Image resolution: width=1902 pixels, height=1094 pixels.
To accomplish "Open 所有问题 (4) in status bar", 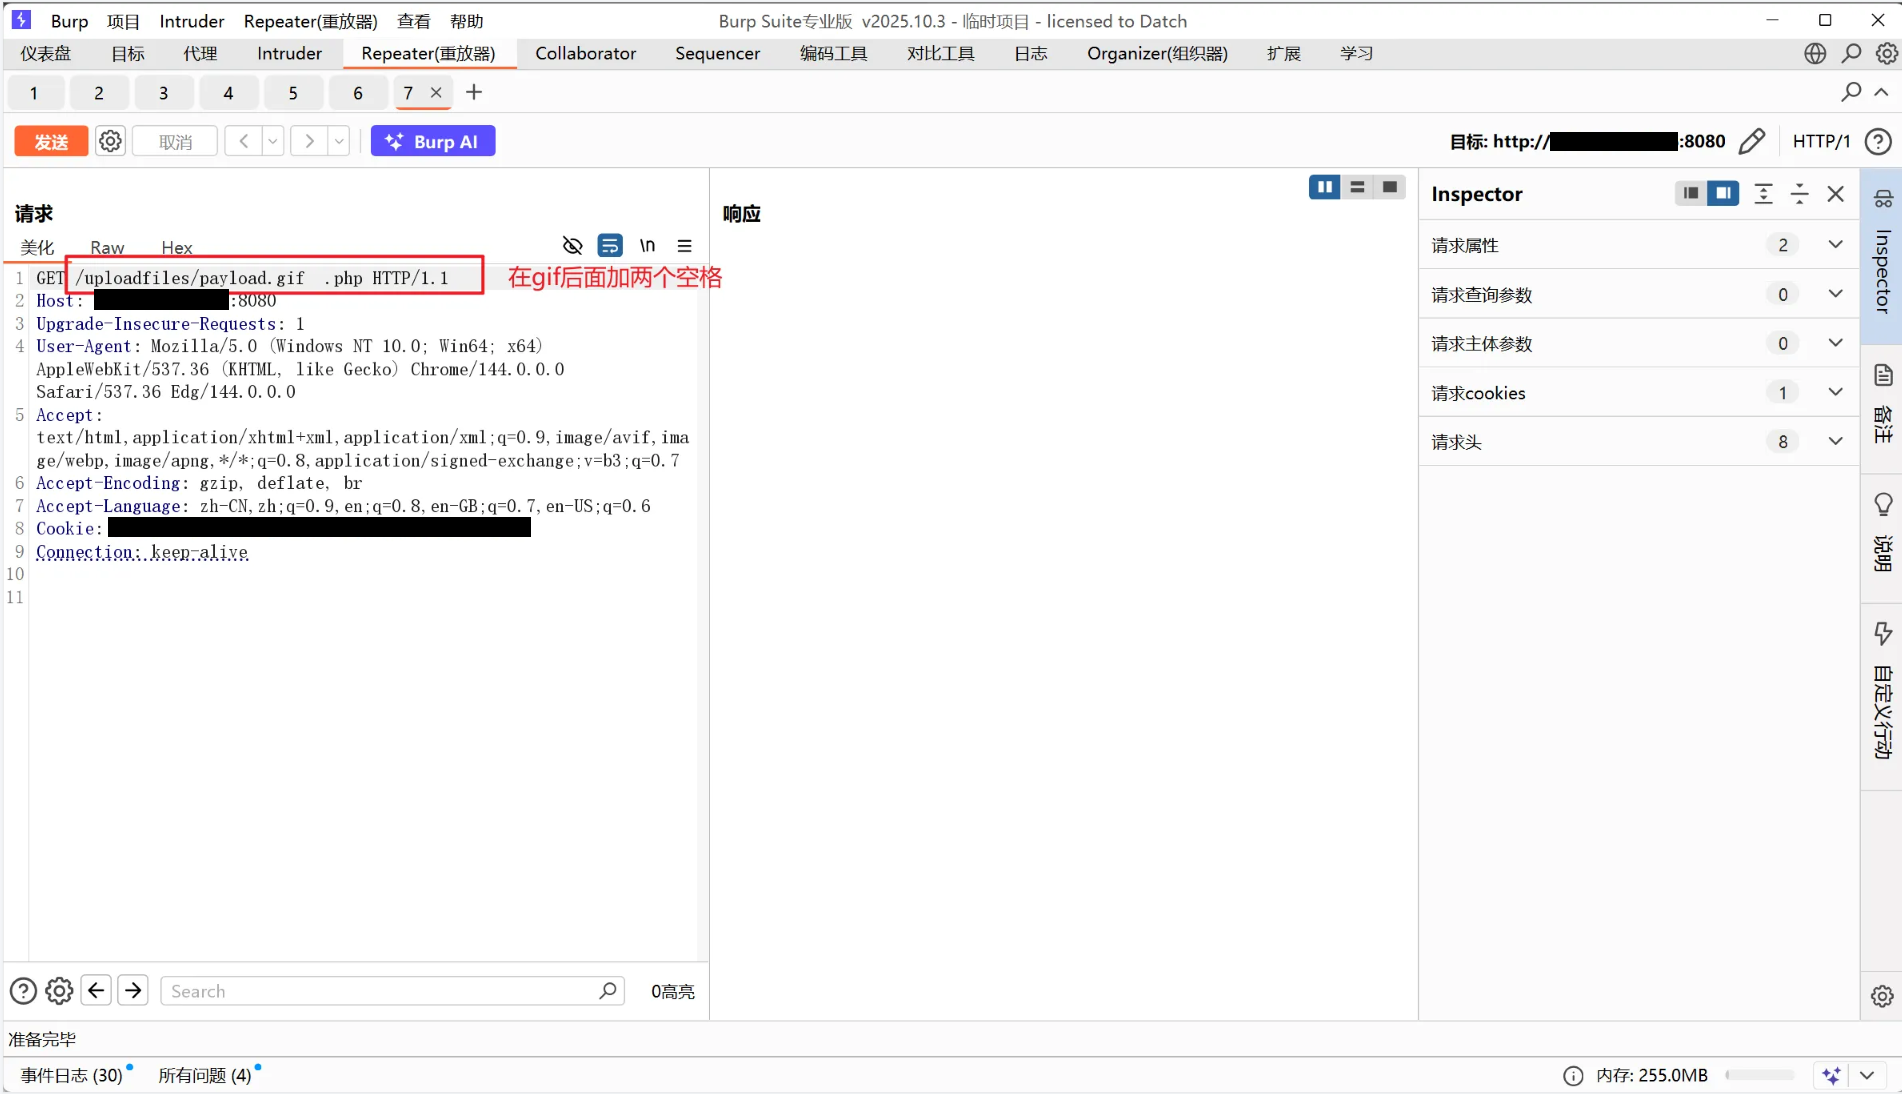I will [x=205, y=1075].
